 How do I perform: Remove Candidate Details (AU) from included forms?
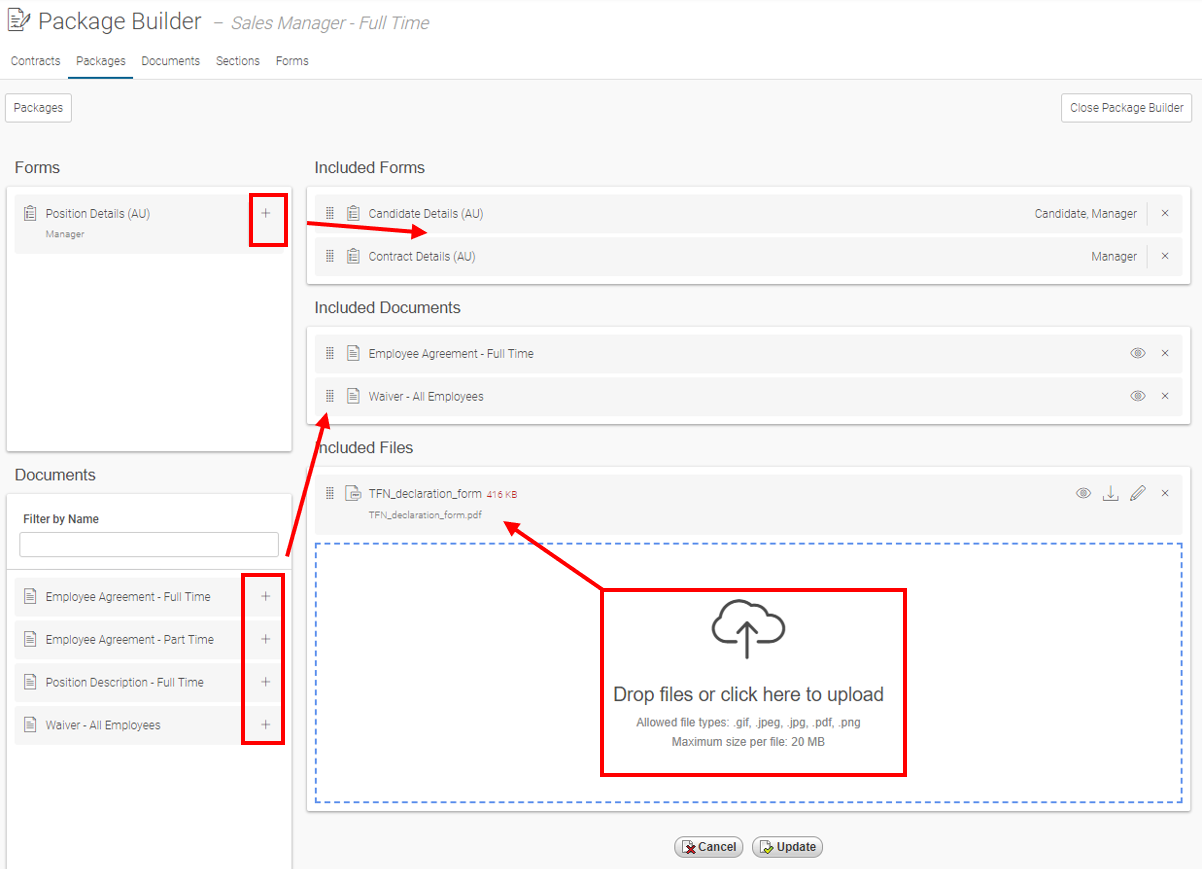coord(1165,213)
